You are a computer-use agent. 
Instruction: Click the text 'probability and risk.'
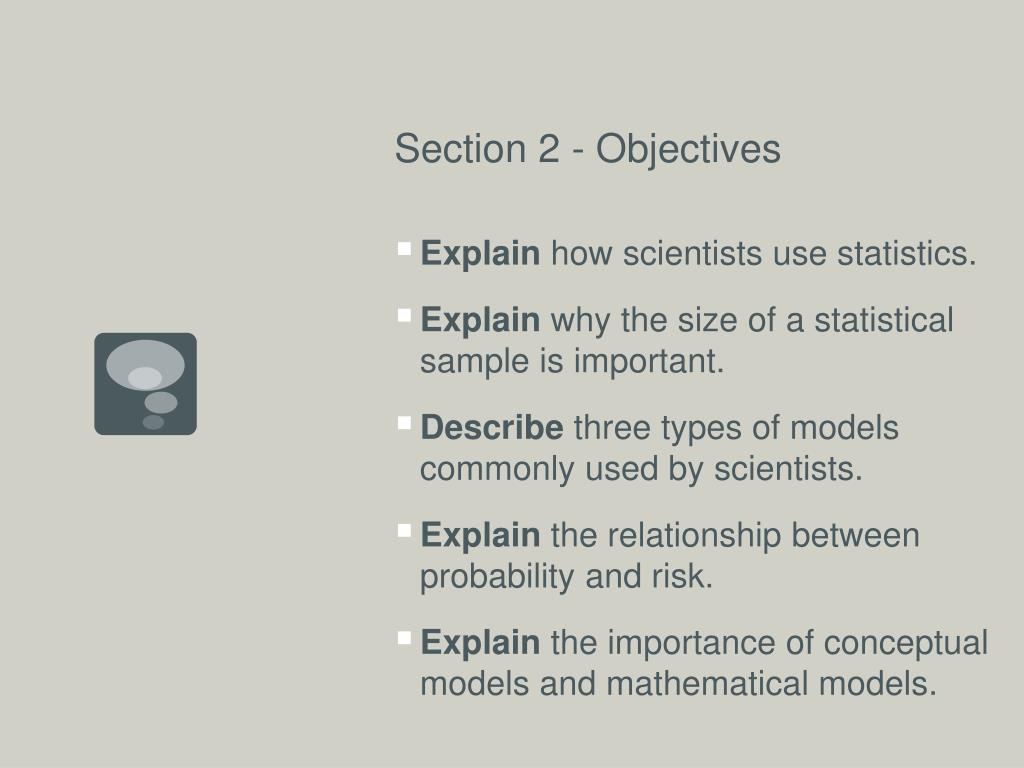click(x=566, y=577)
